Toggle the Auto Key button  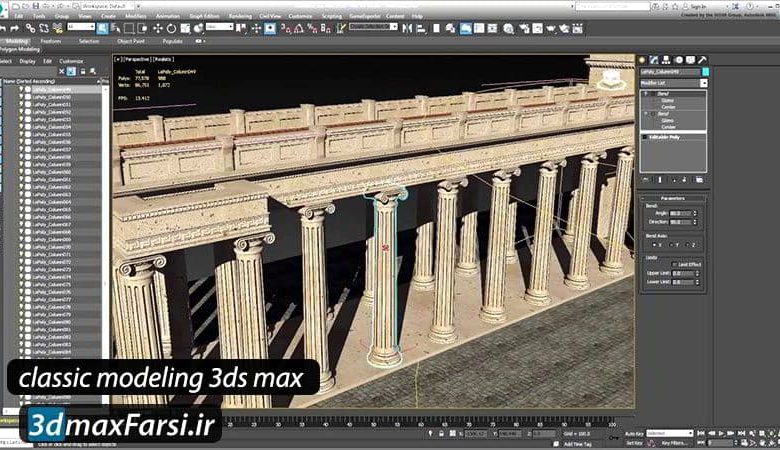tap(634, 434)
